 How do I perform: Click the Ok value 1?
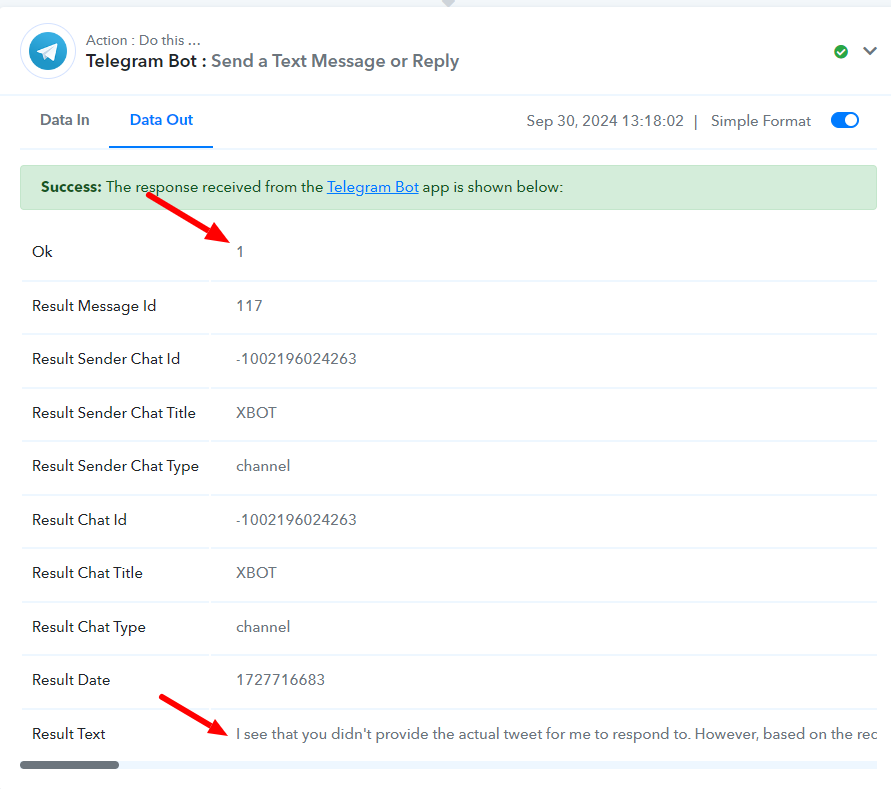click(x=240, y=252)
